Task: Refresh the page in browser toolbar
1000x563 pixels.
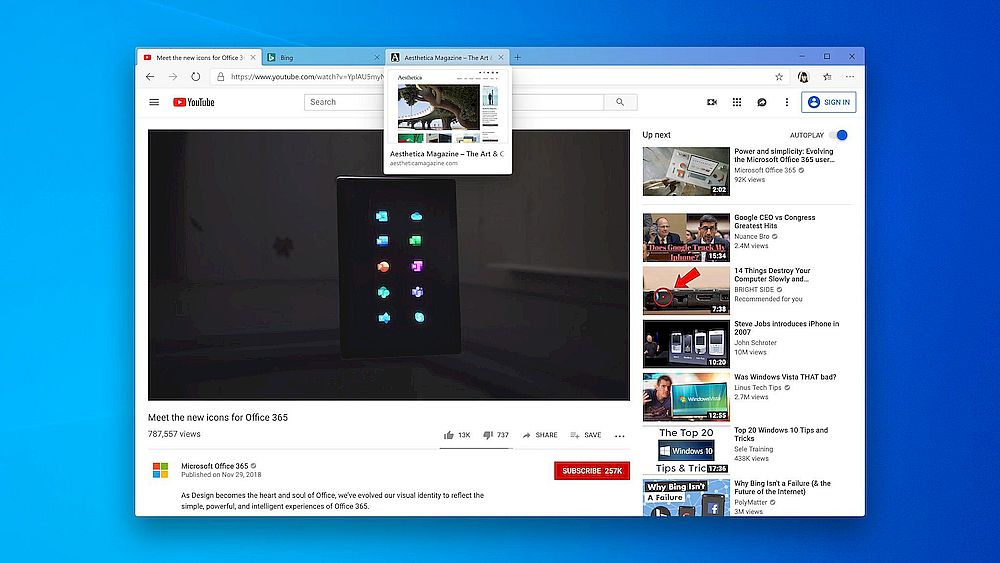Action: point(196,76)
